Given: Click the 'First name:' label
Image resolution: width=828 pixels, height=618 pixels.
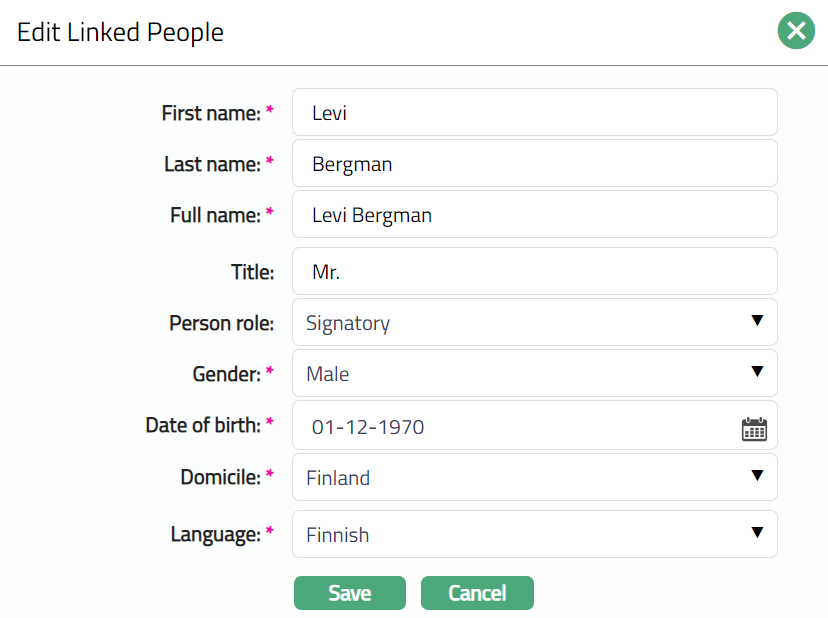Looking at the screenshot, I should coord(210,113).
